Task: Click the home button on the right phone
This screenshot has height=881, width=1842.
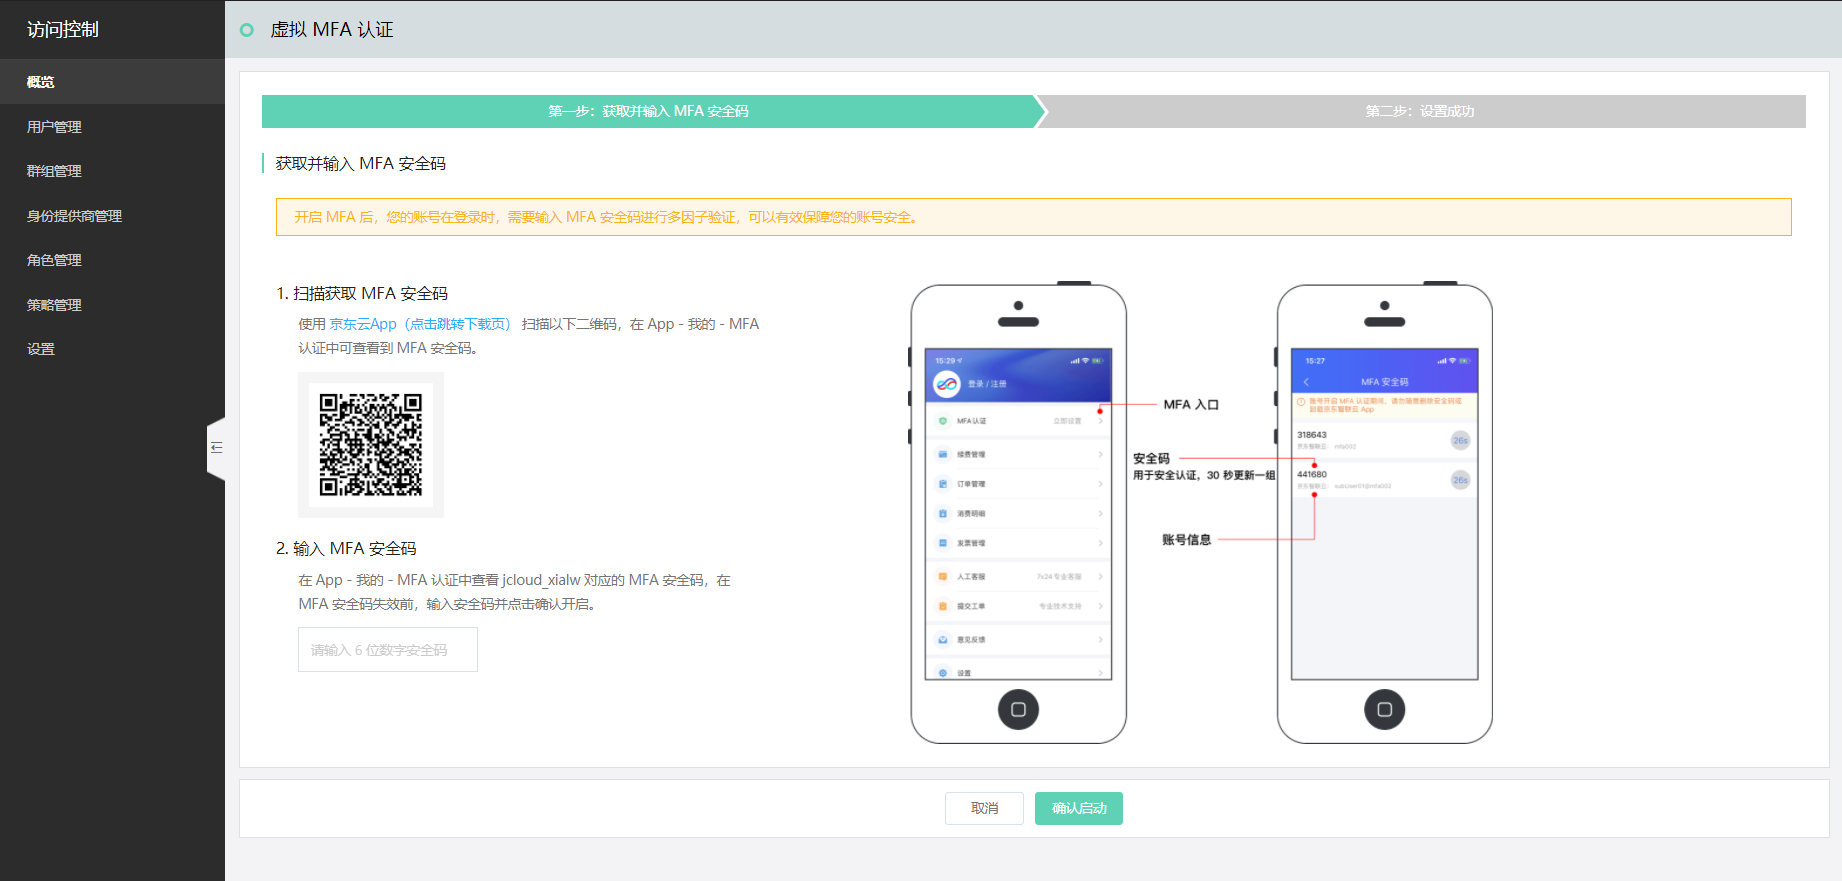Action: [x=1384, y=710]
